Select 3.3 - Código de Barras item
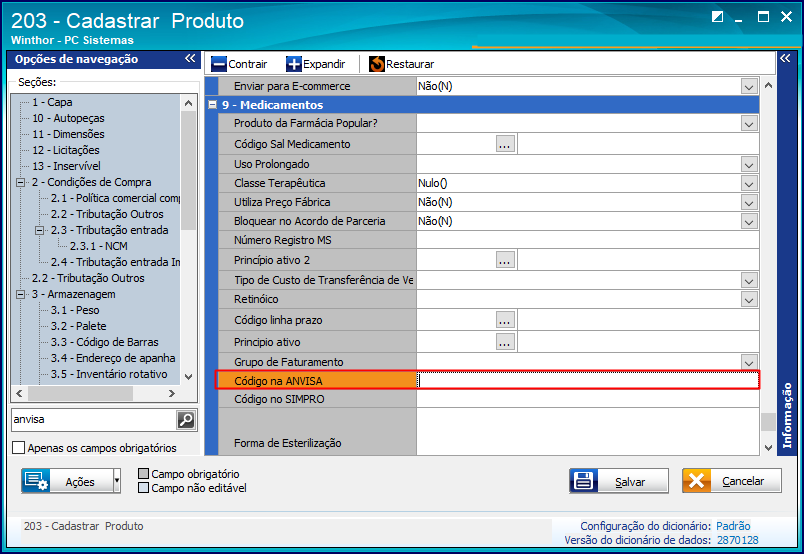Screen dimensions: 804x554 (105, 342)
